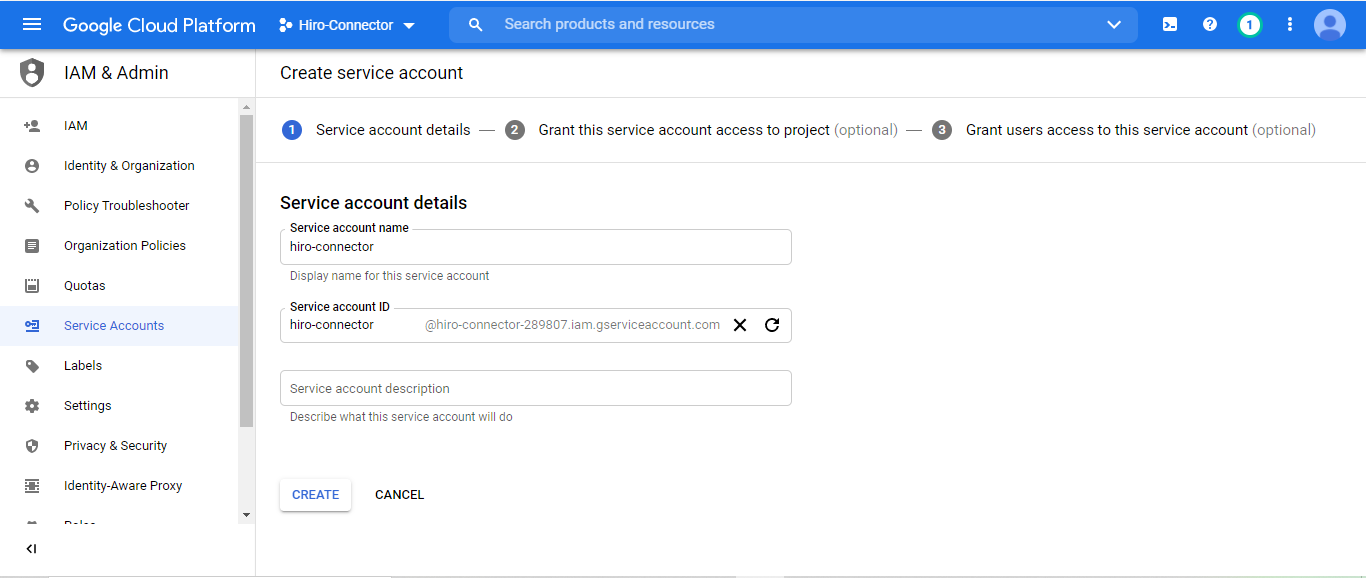Click the Identity & Organization person icon

[32, 166]
